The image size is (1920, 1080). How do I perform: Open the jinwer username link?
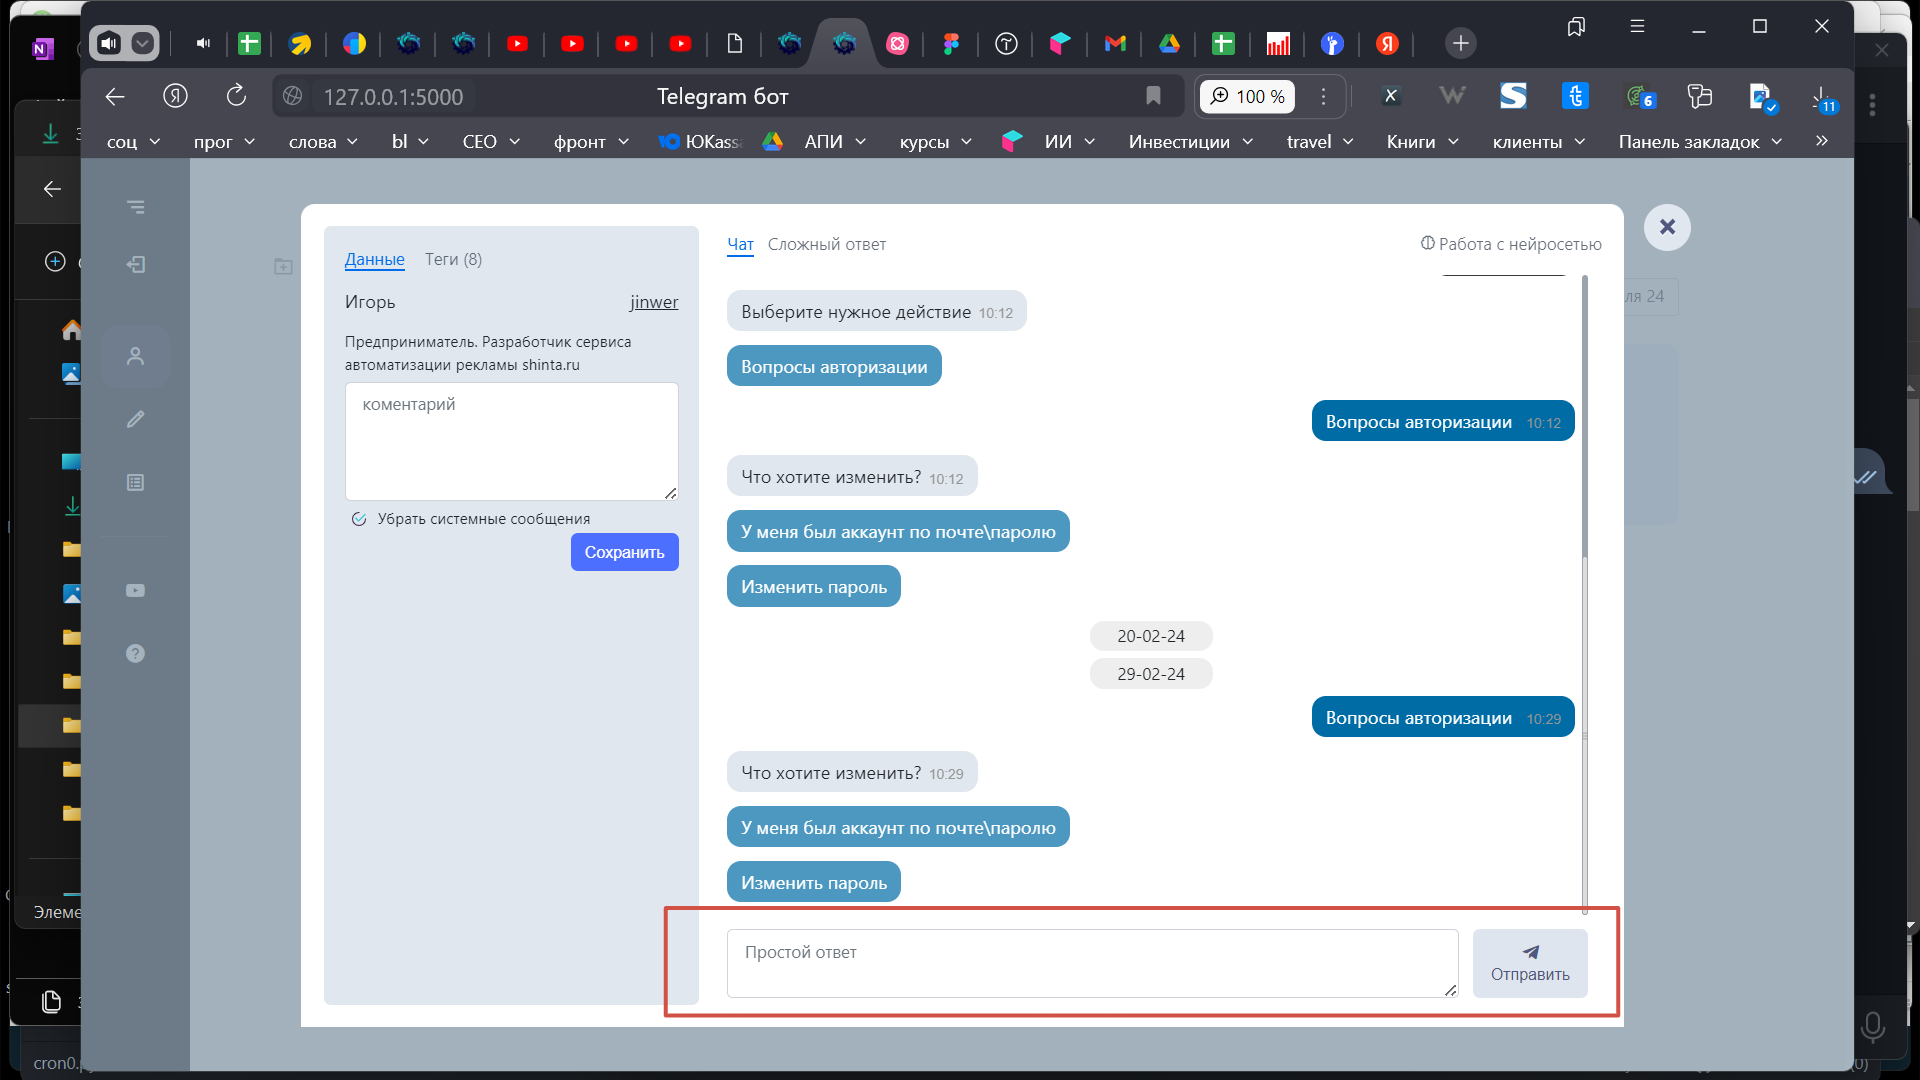pyautogui.click(x=654, y=302)
